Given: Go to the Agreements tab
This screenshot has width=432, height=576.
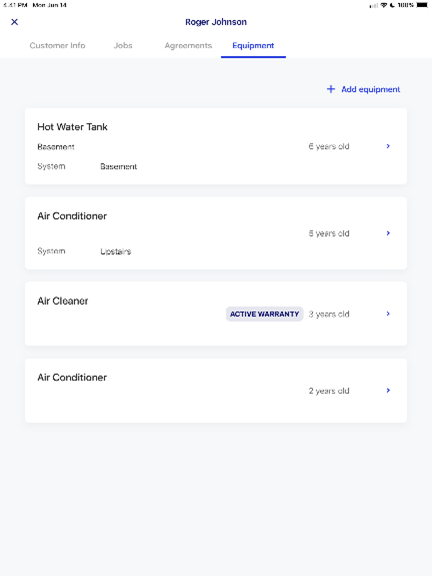Looking at the screenshot, I should click(188, 46).
